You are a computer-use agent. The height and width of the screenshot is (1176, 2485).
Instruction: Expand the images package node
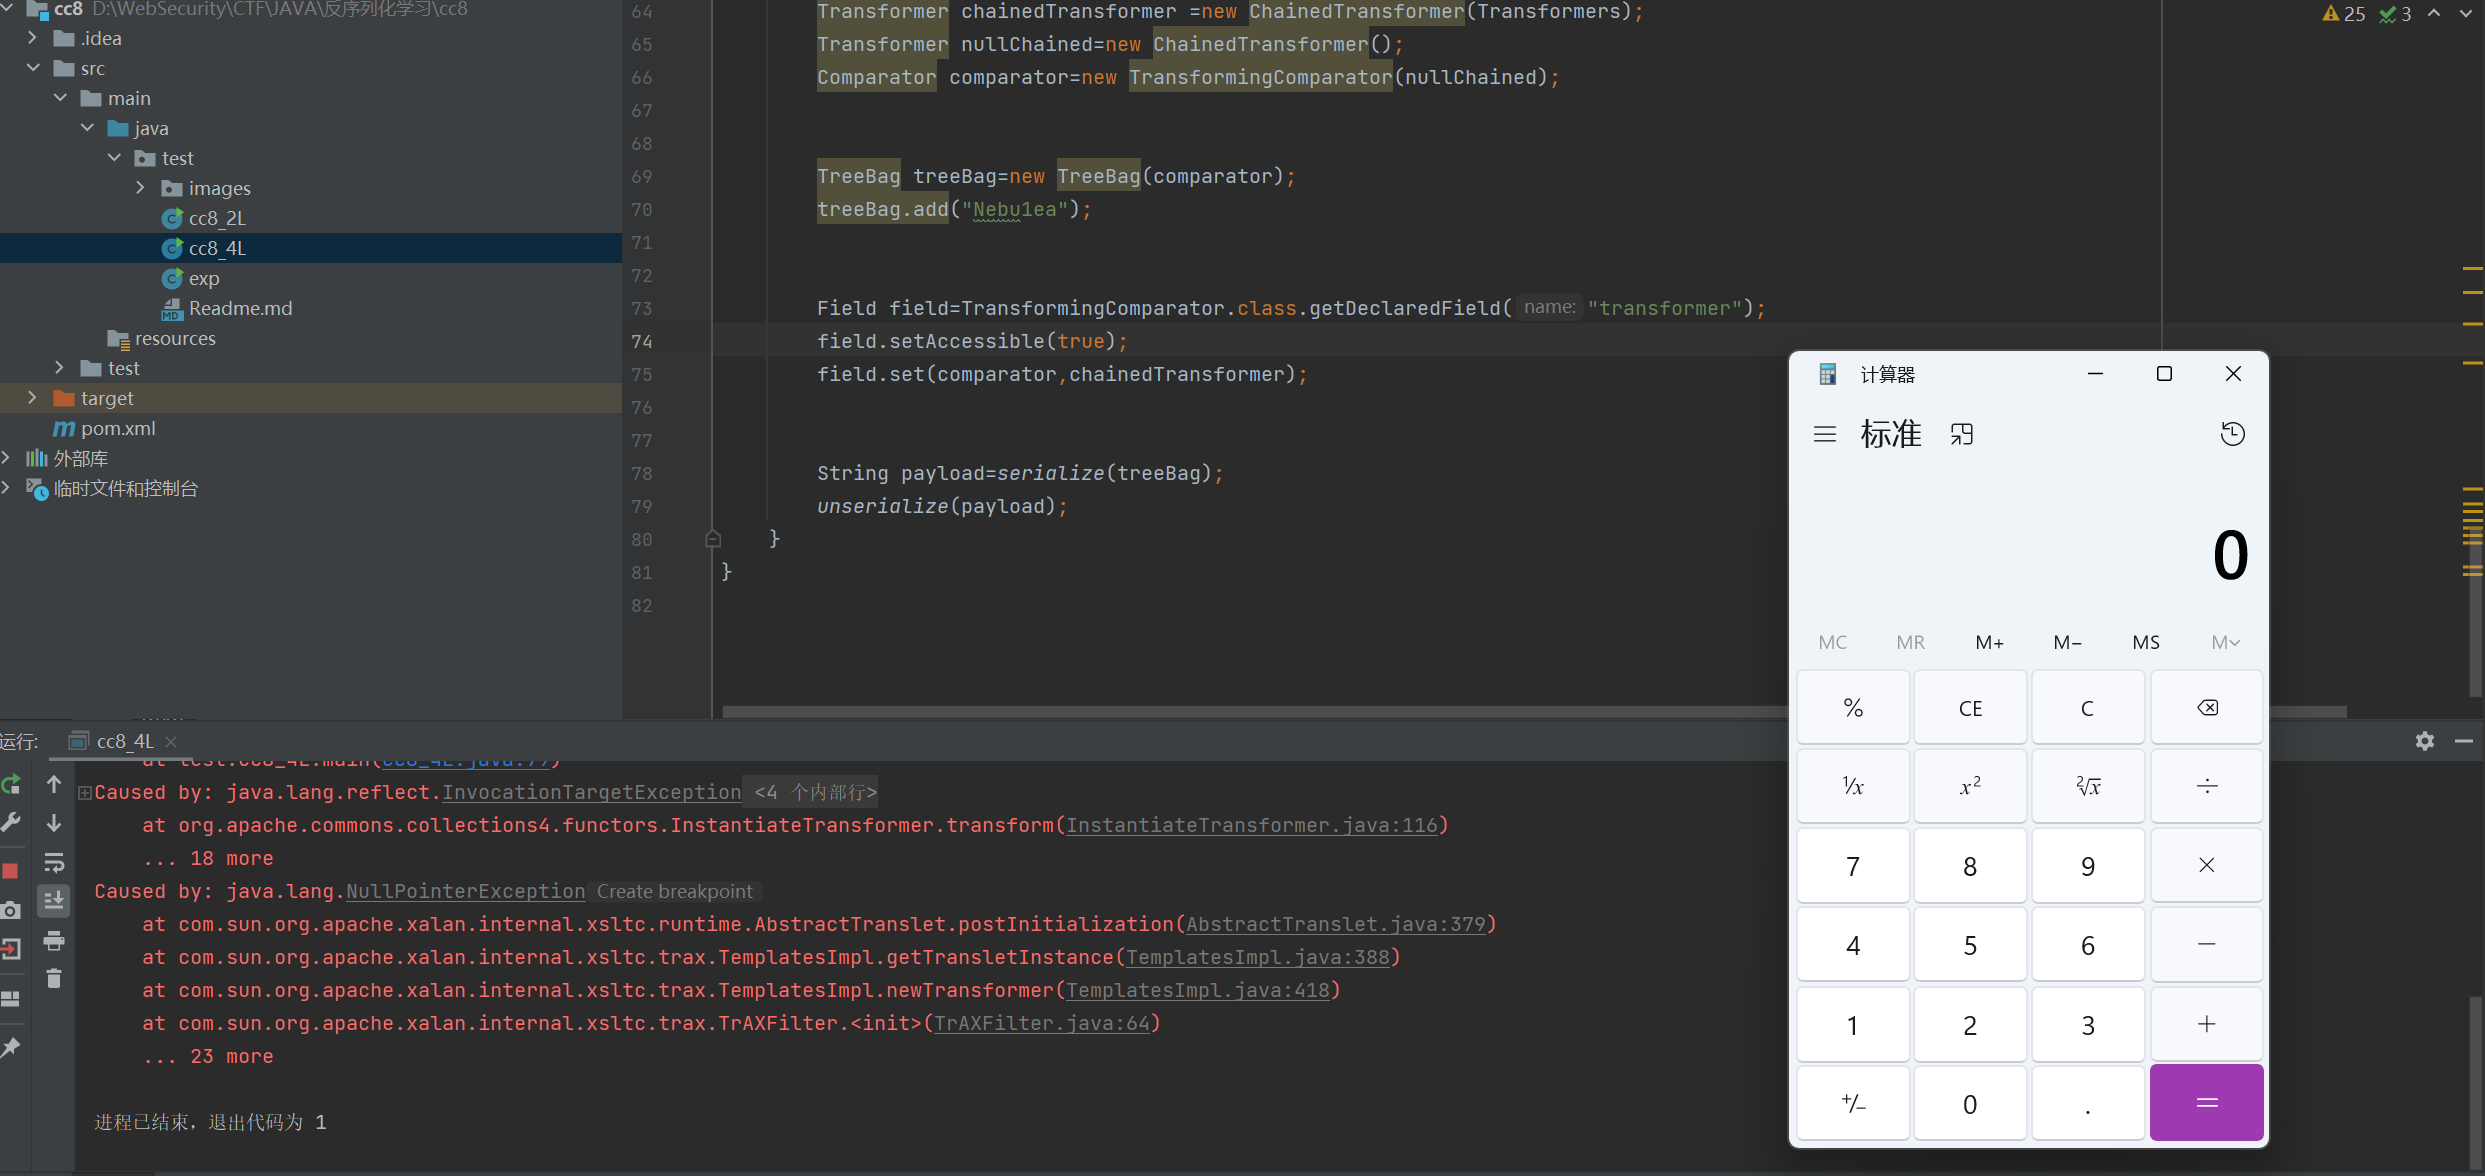point(140,188)
